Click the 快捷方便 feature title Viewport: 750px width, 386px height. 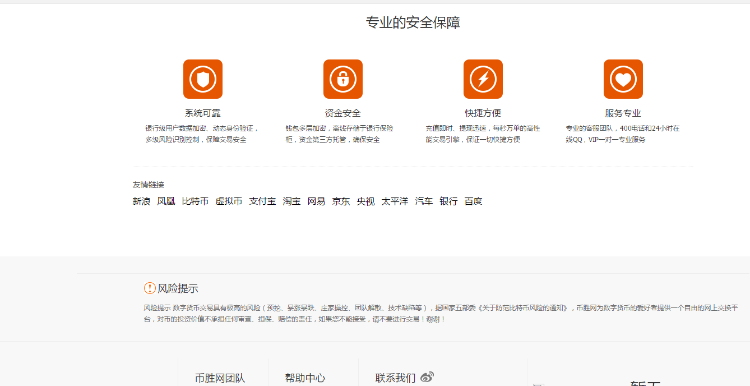coord(483,113)
